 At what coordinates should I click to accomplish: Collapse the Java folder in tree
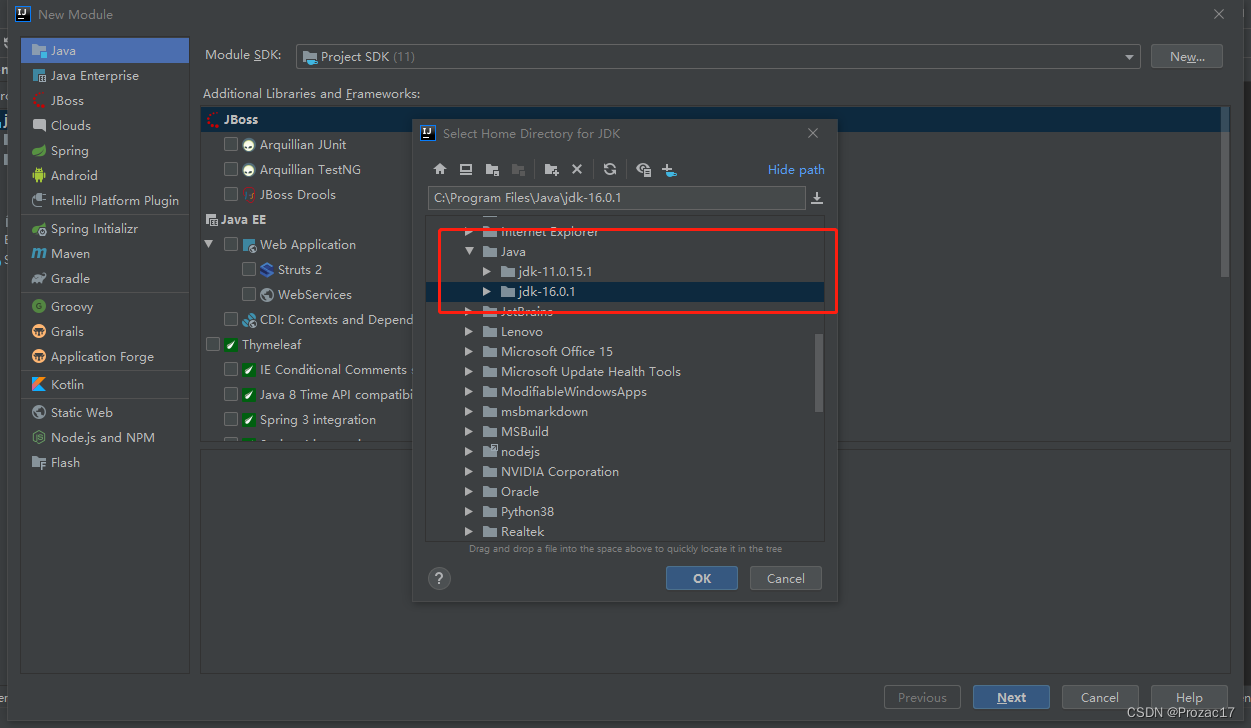point(469,251)
